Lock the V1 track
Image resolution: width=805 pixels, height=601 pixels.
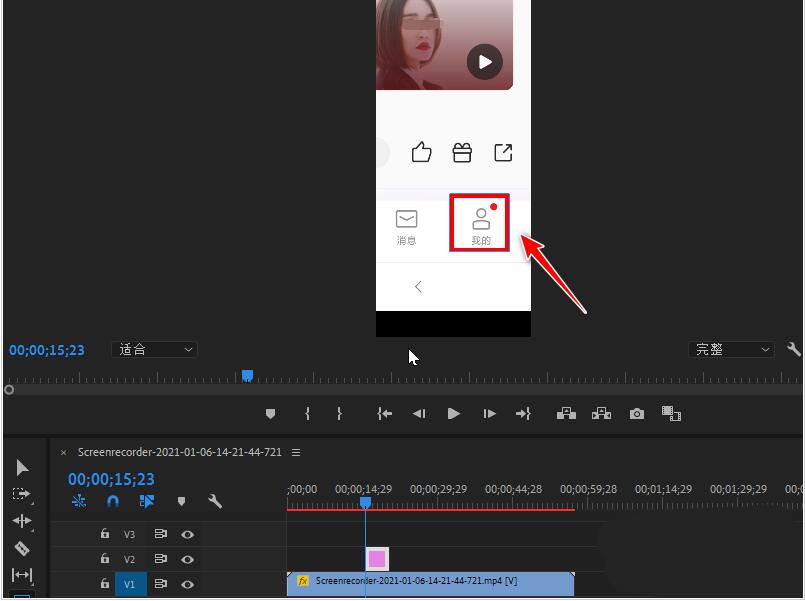pos(105,585)
